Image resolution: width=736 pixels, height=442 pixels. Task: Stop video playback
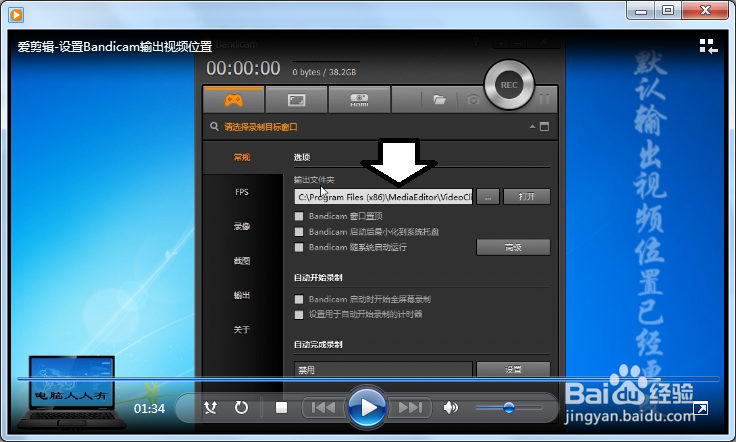coord(281,408)
